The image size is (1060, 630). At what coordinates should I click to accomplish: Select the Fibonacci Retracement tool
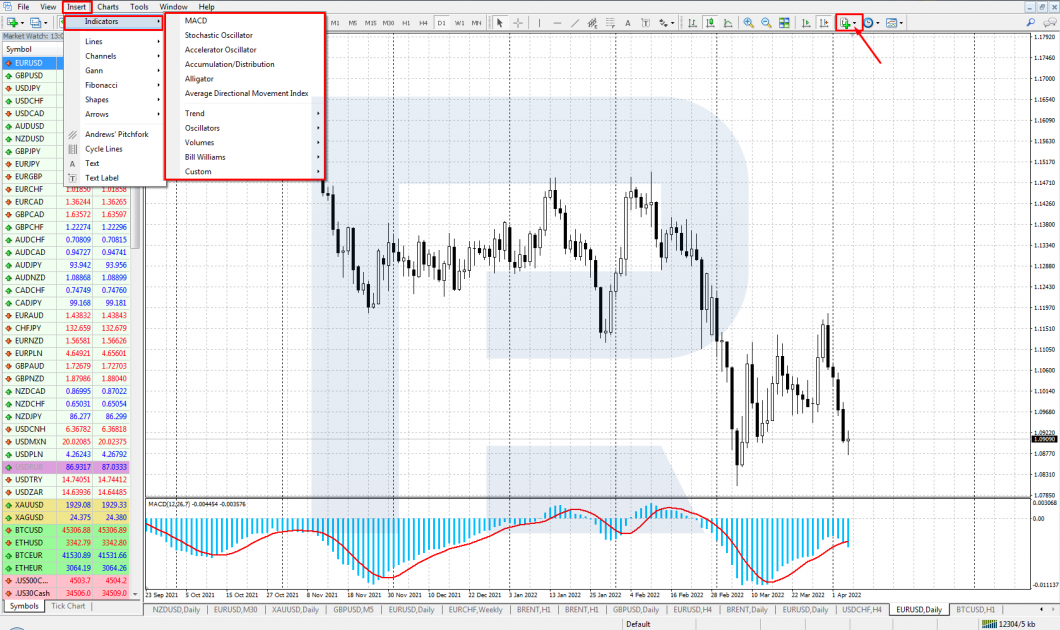click(610, 23)
